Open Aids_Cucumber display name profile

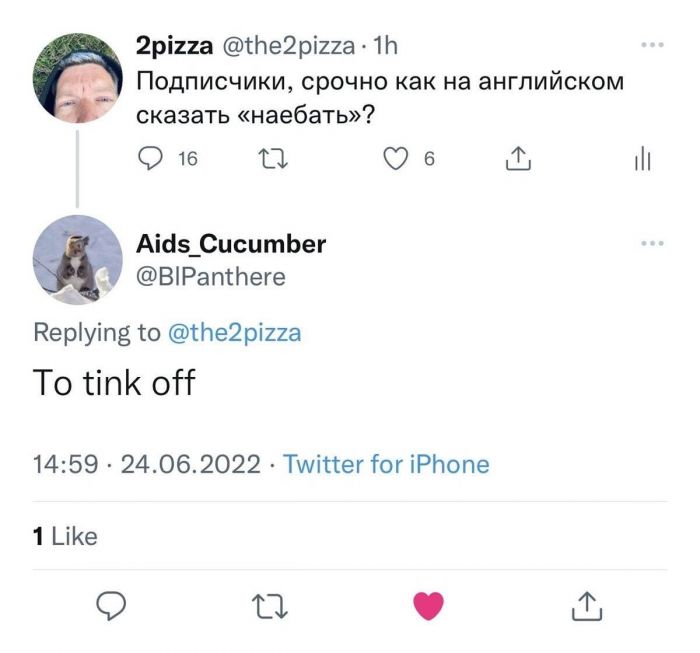230,244
